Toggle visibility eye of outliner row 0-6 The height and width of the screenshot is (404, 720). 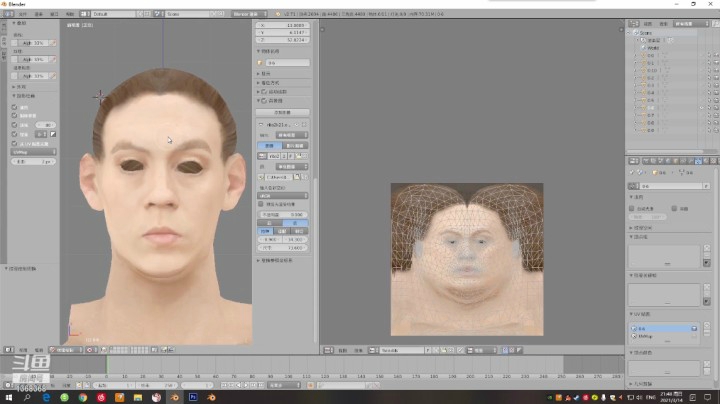tap(701, 108)
